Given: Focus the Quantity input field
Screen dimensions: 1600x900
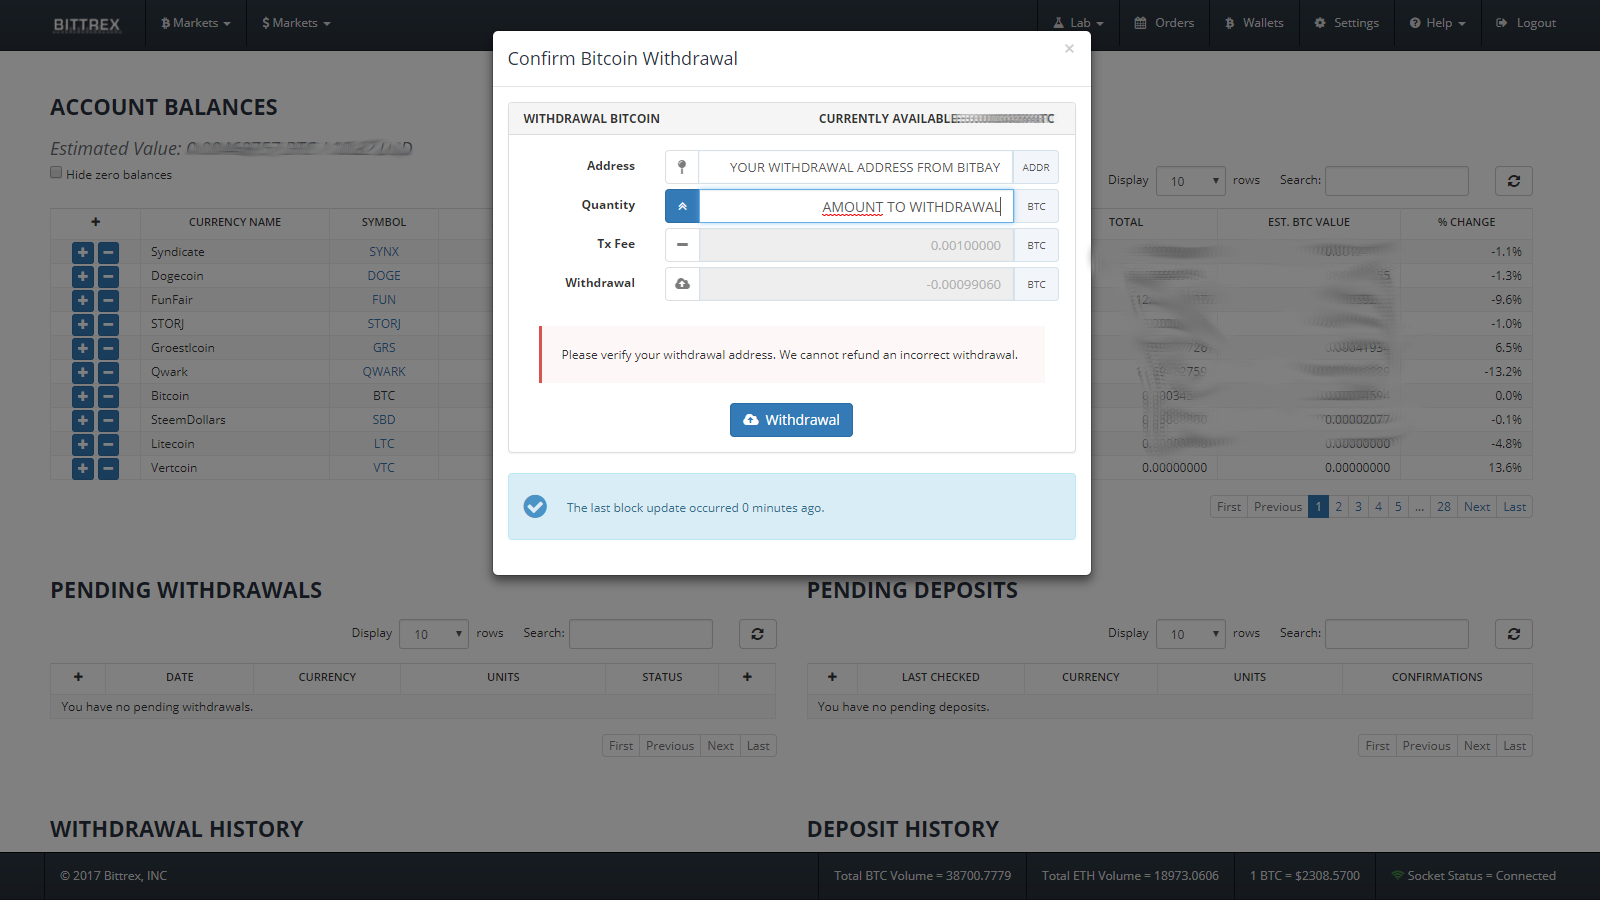Looking at the screenshot, I should pos(856,206).
